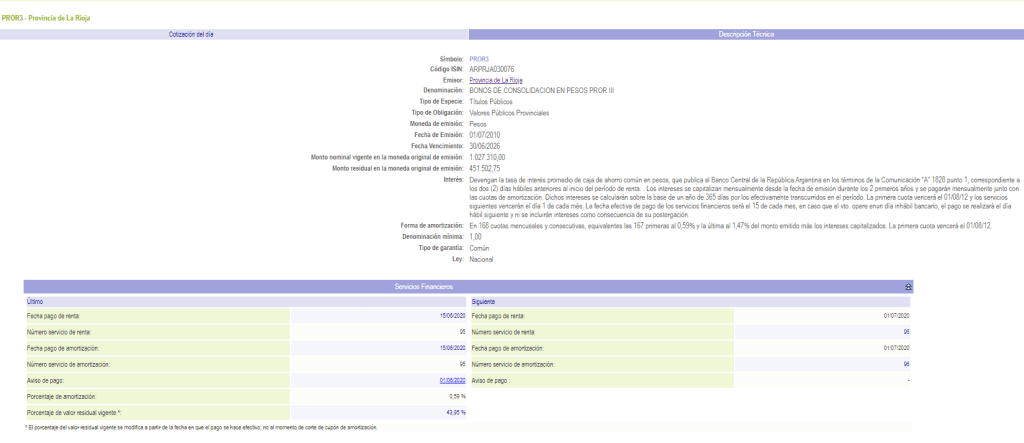Click the Siguiente column header
1024x443 pixels.
tap(691, 302)
